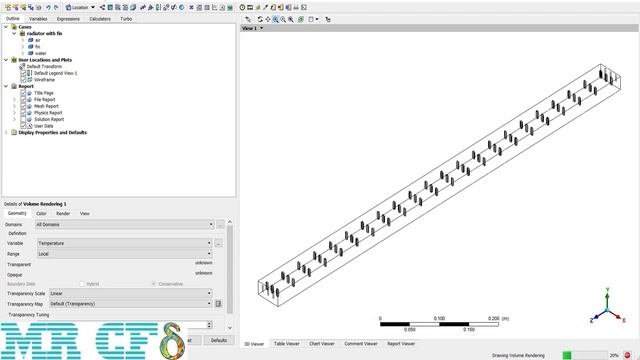Image resolution: width=640 pixels, height=360 pixels.
Task: Click the Undo arrow icon
Action: coord(48,7)
